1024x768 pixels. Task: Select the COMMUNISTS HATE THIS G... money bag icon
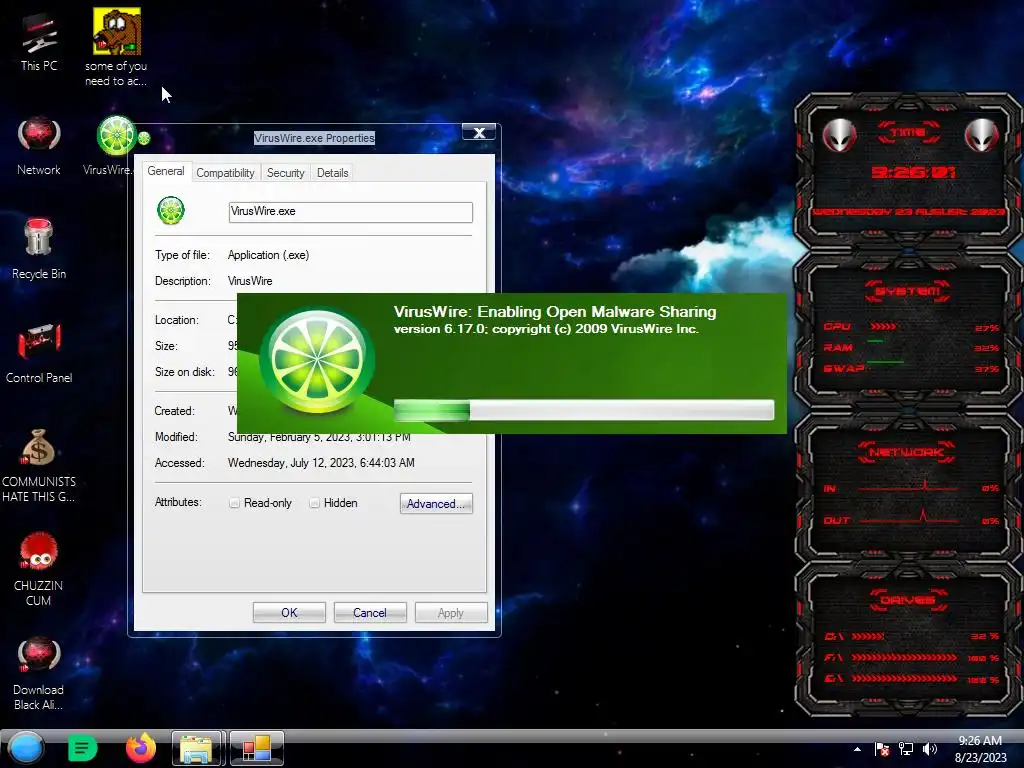[39, 447]
